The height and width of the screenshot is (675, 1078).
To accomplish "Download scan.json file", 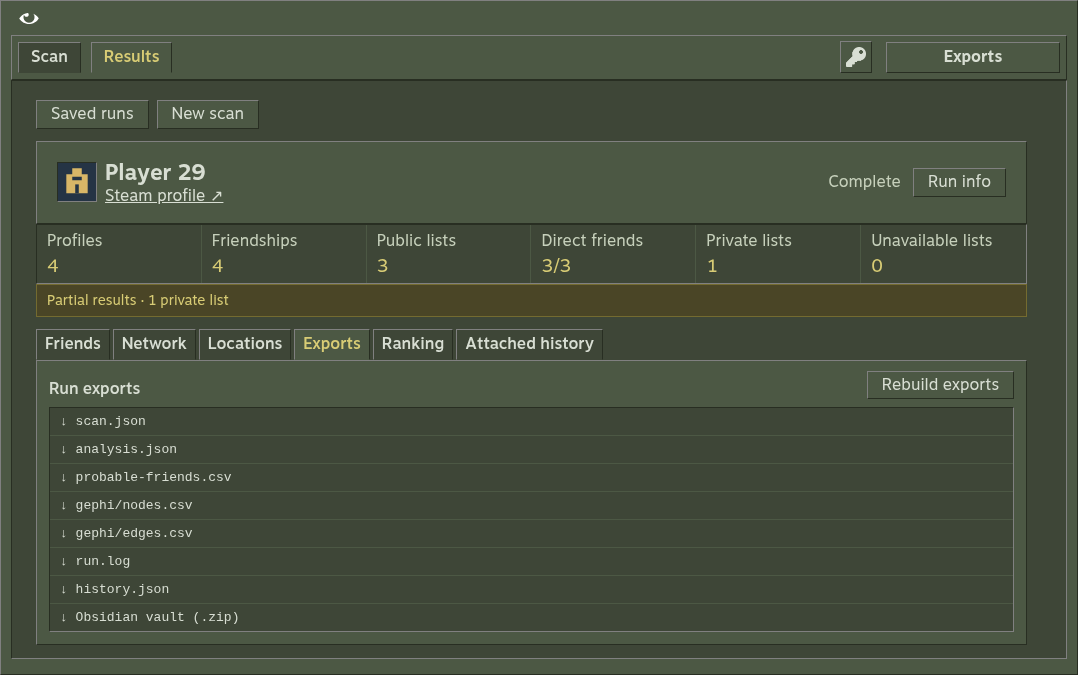I will coord(531,421).
